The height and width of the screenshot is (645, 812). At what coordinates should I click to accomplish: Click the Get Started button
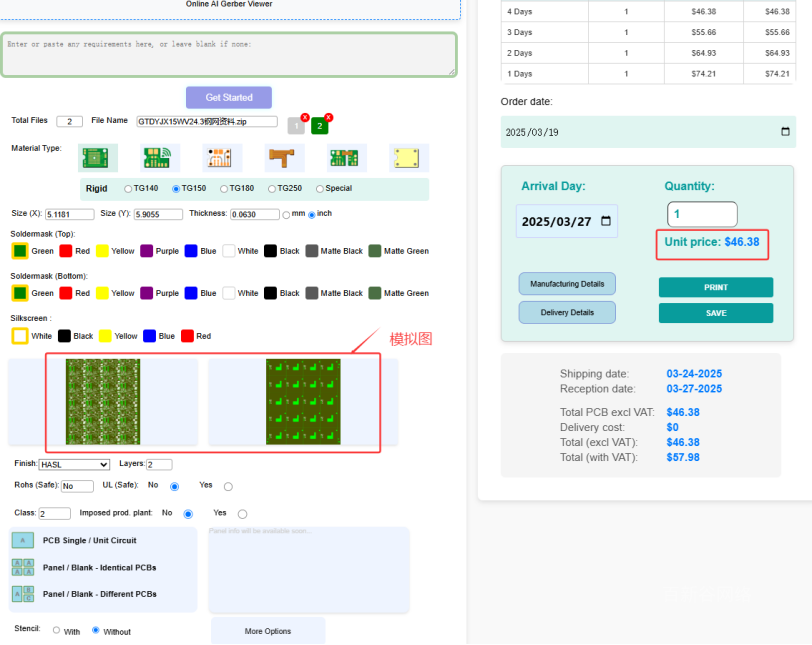(228, 97)
